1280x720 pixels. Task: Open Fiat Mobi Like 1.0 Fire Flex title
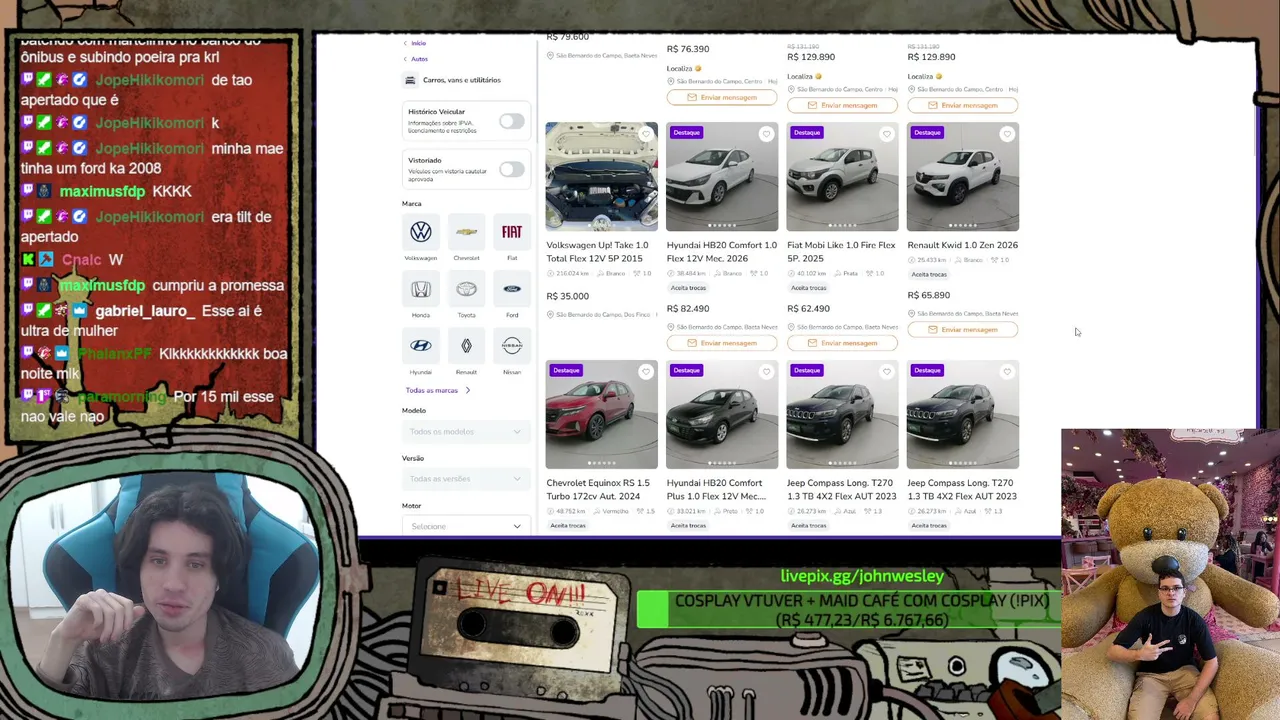pos(842,252)
